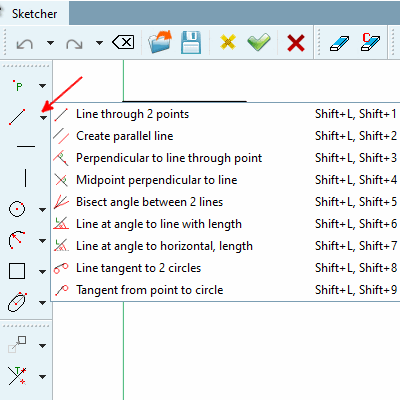Click the redo arrow icon

74,43
